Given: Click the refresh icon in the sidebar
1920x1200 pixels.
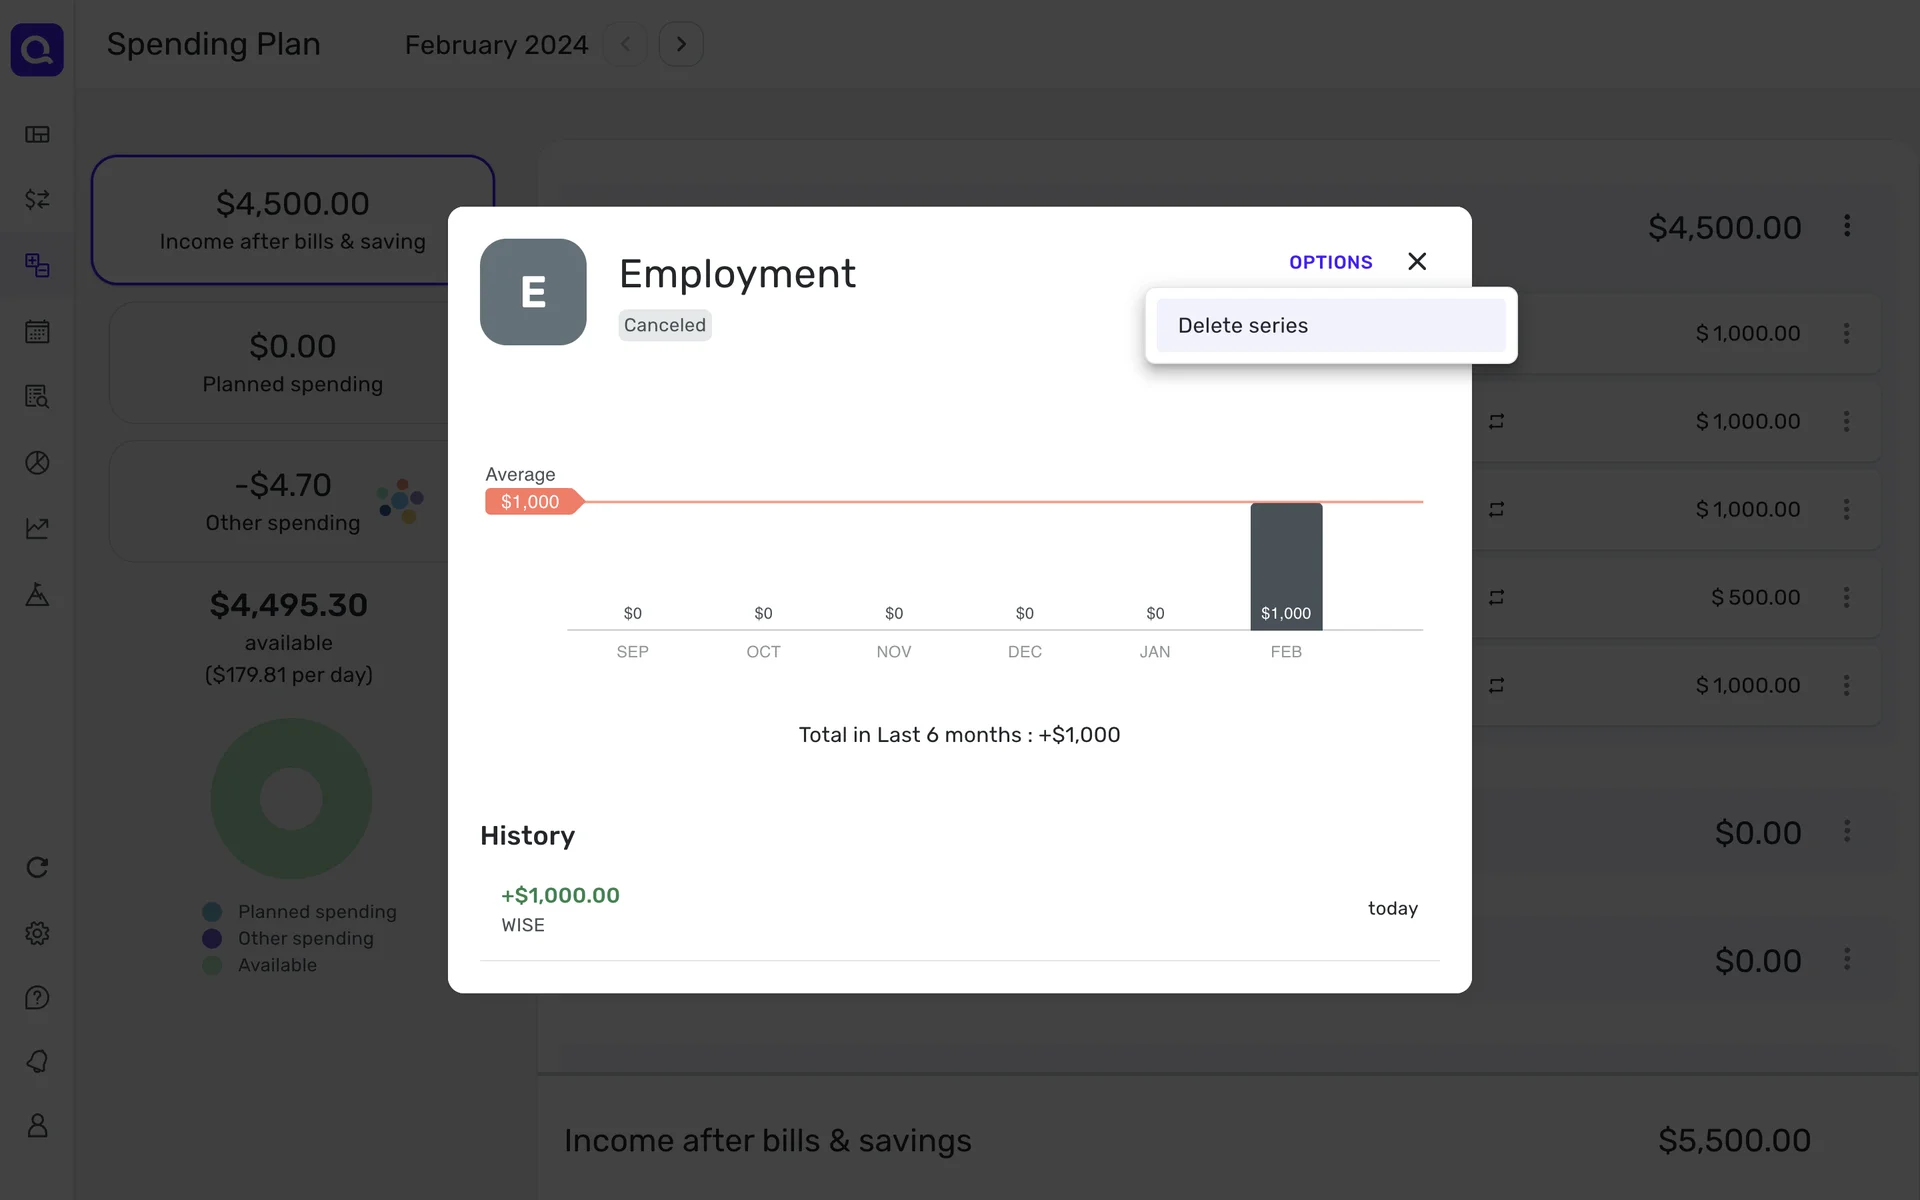Looking at the screenshot, I should [37, 867].
